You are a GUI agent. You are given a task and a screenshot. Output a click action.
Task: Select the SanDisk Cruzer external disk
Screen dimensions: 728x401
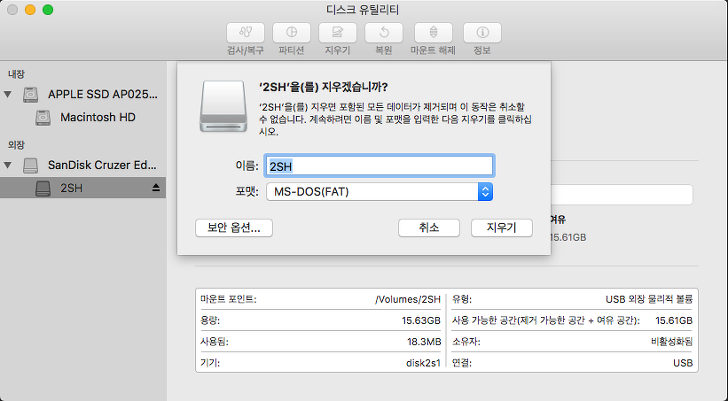(102, 165)
